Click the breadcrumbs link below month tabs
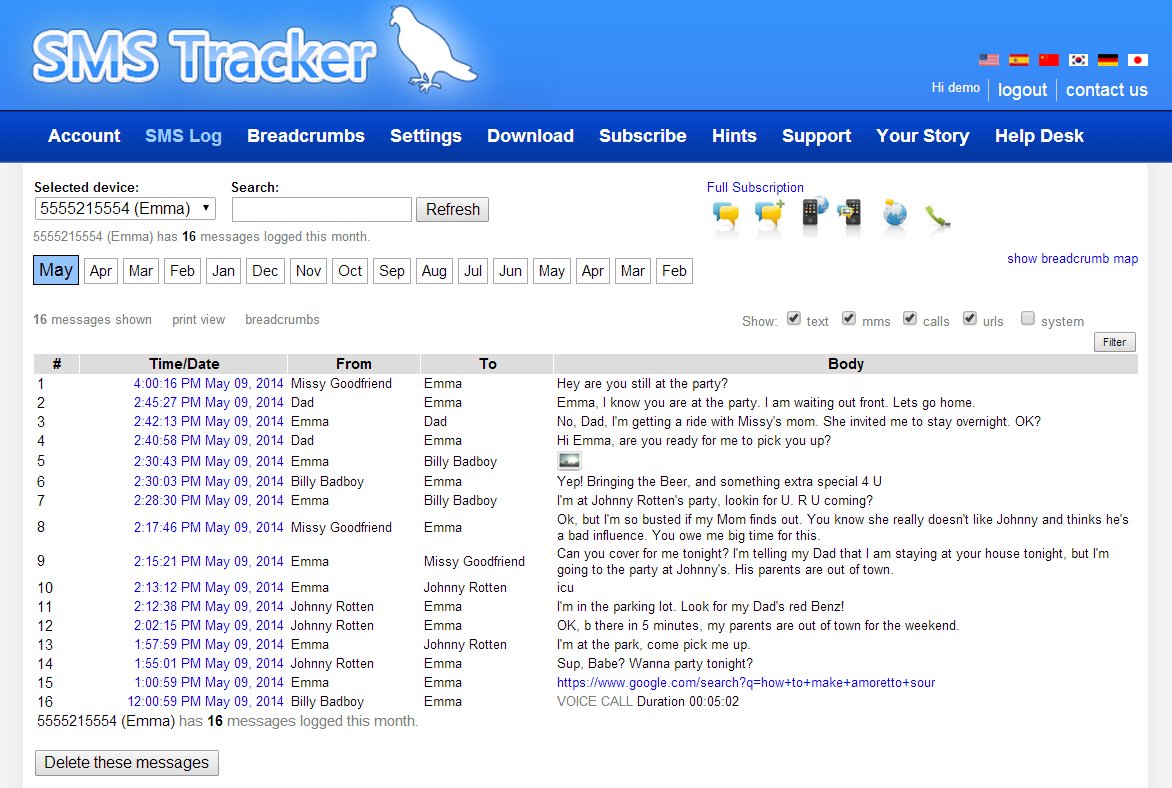 (x=282, y=320)
